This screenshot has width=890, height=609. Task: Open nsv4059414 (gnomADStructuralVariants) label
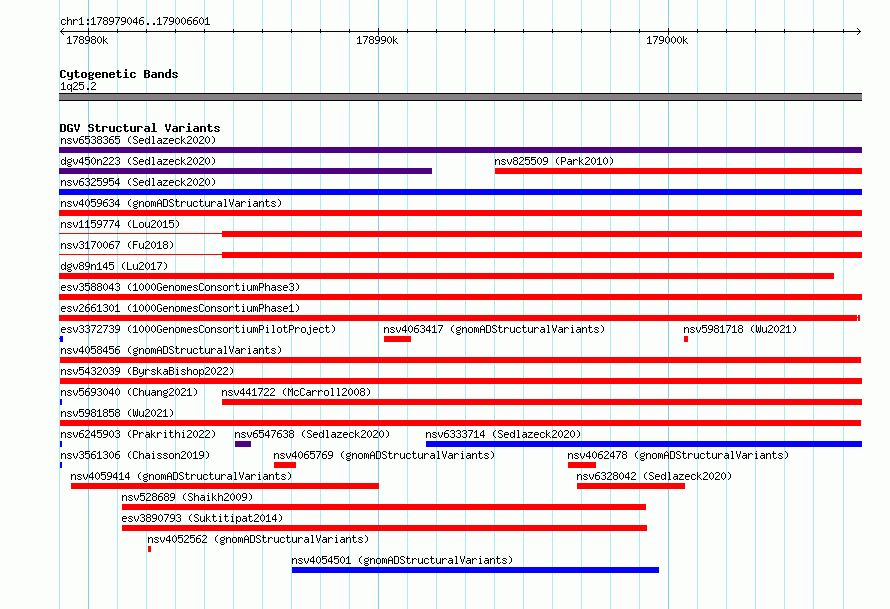tap(181, 476)
